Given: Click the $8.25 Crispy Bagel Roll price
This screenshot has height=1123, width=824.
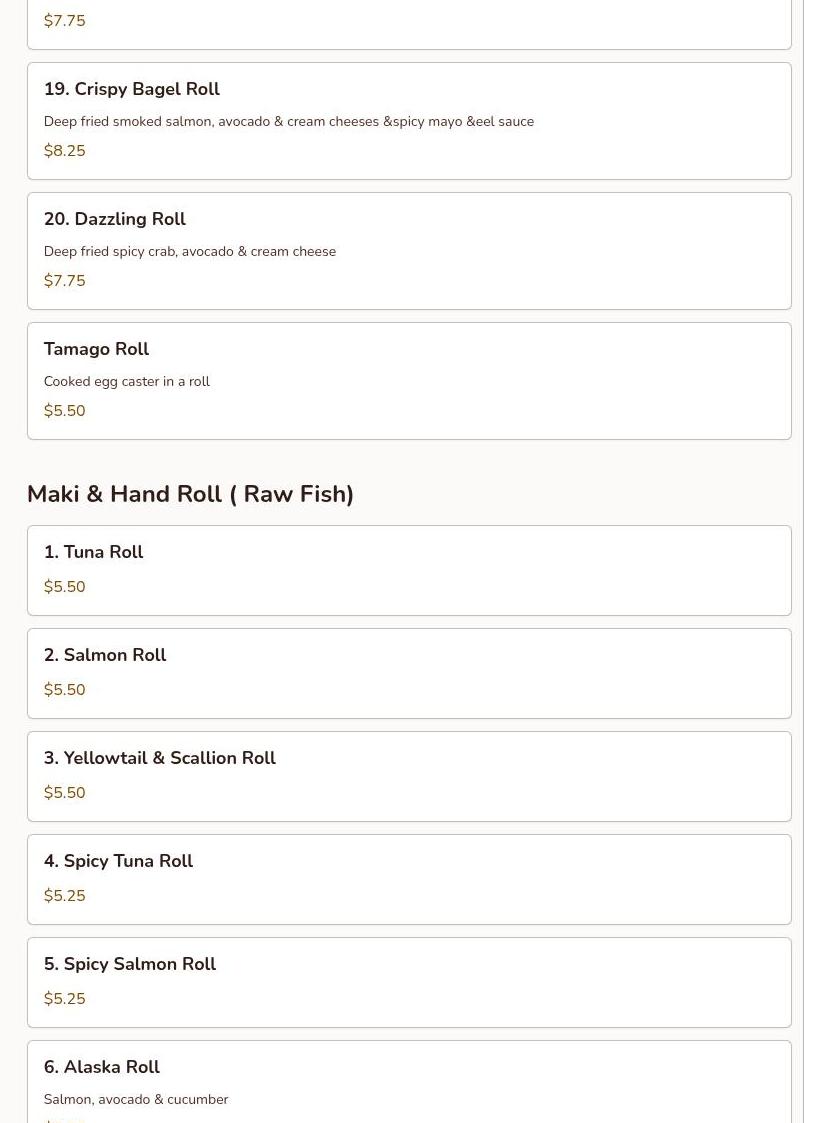Looking at the screenshot, I should tap(64, 150).
